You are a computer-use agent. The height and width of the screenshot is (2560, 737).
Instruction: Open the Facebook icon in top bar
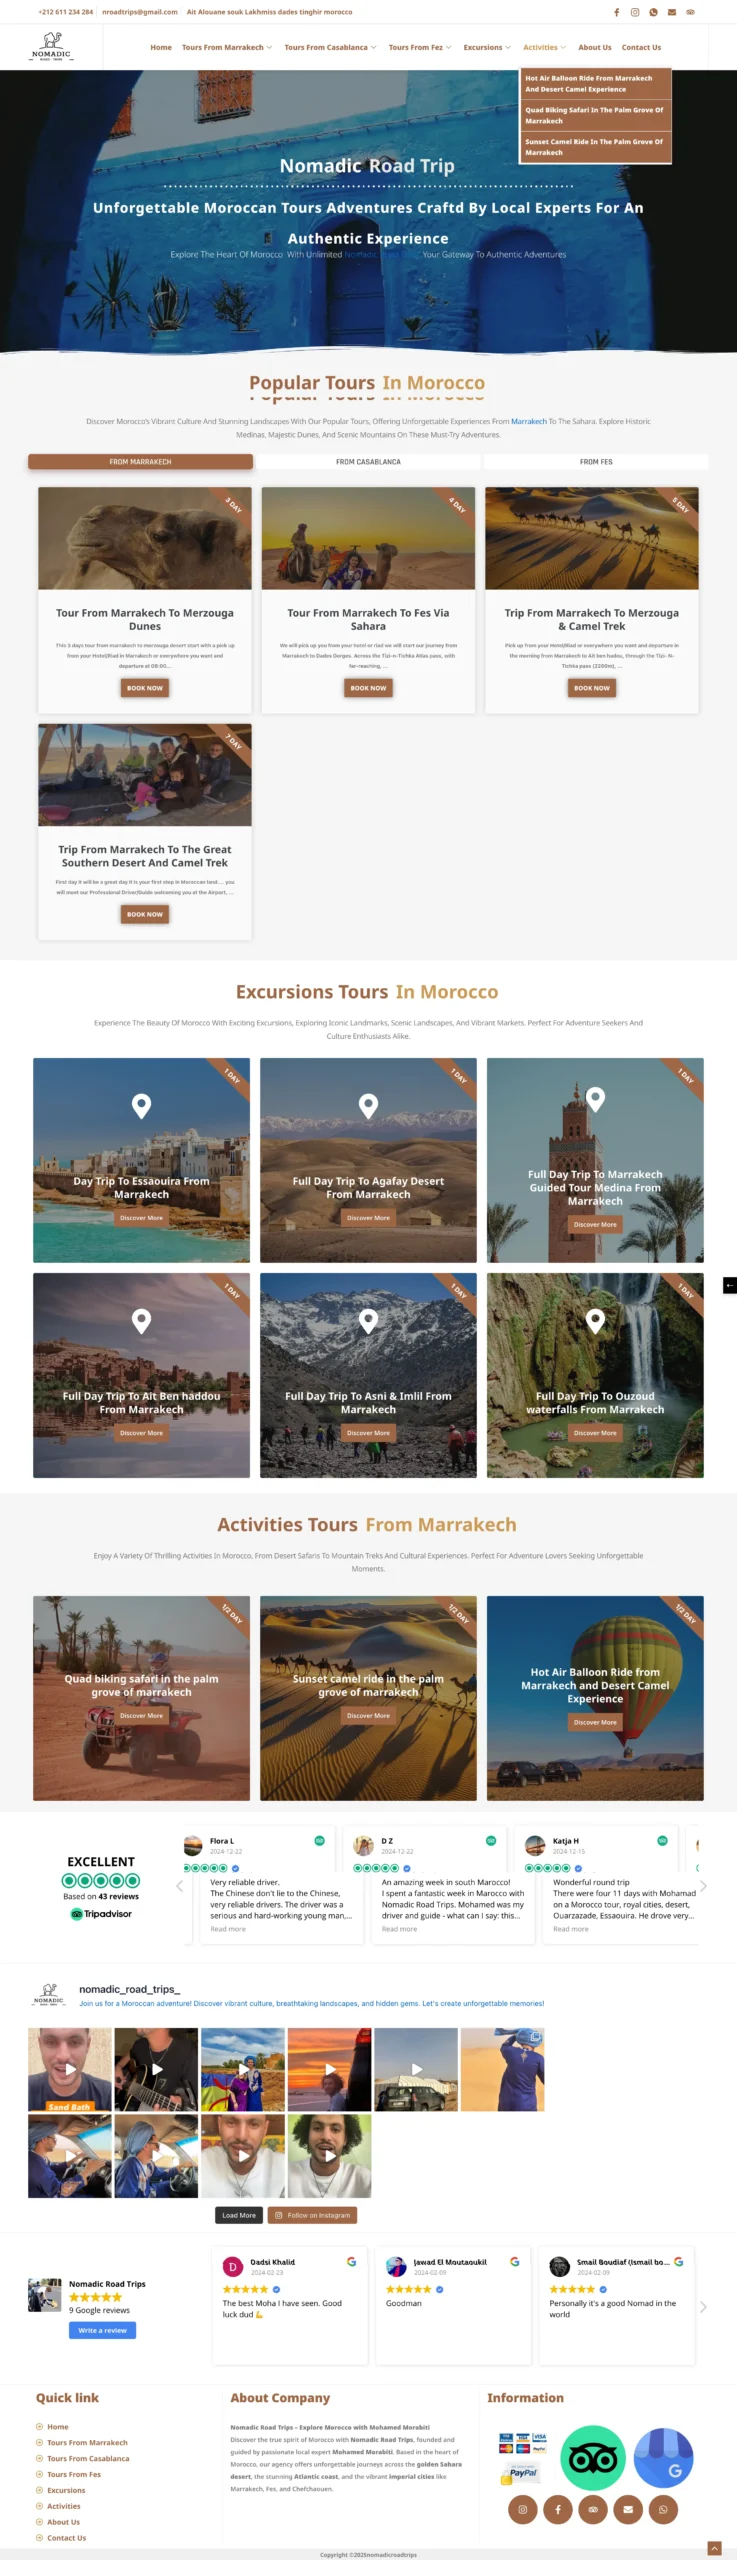(x=616, y=12)
